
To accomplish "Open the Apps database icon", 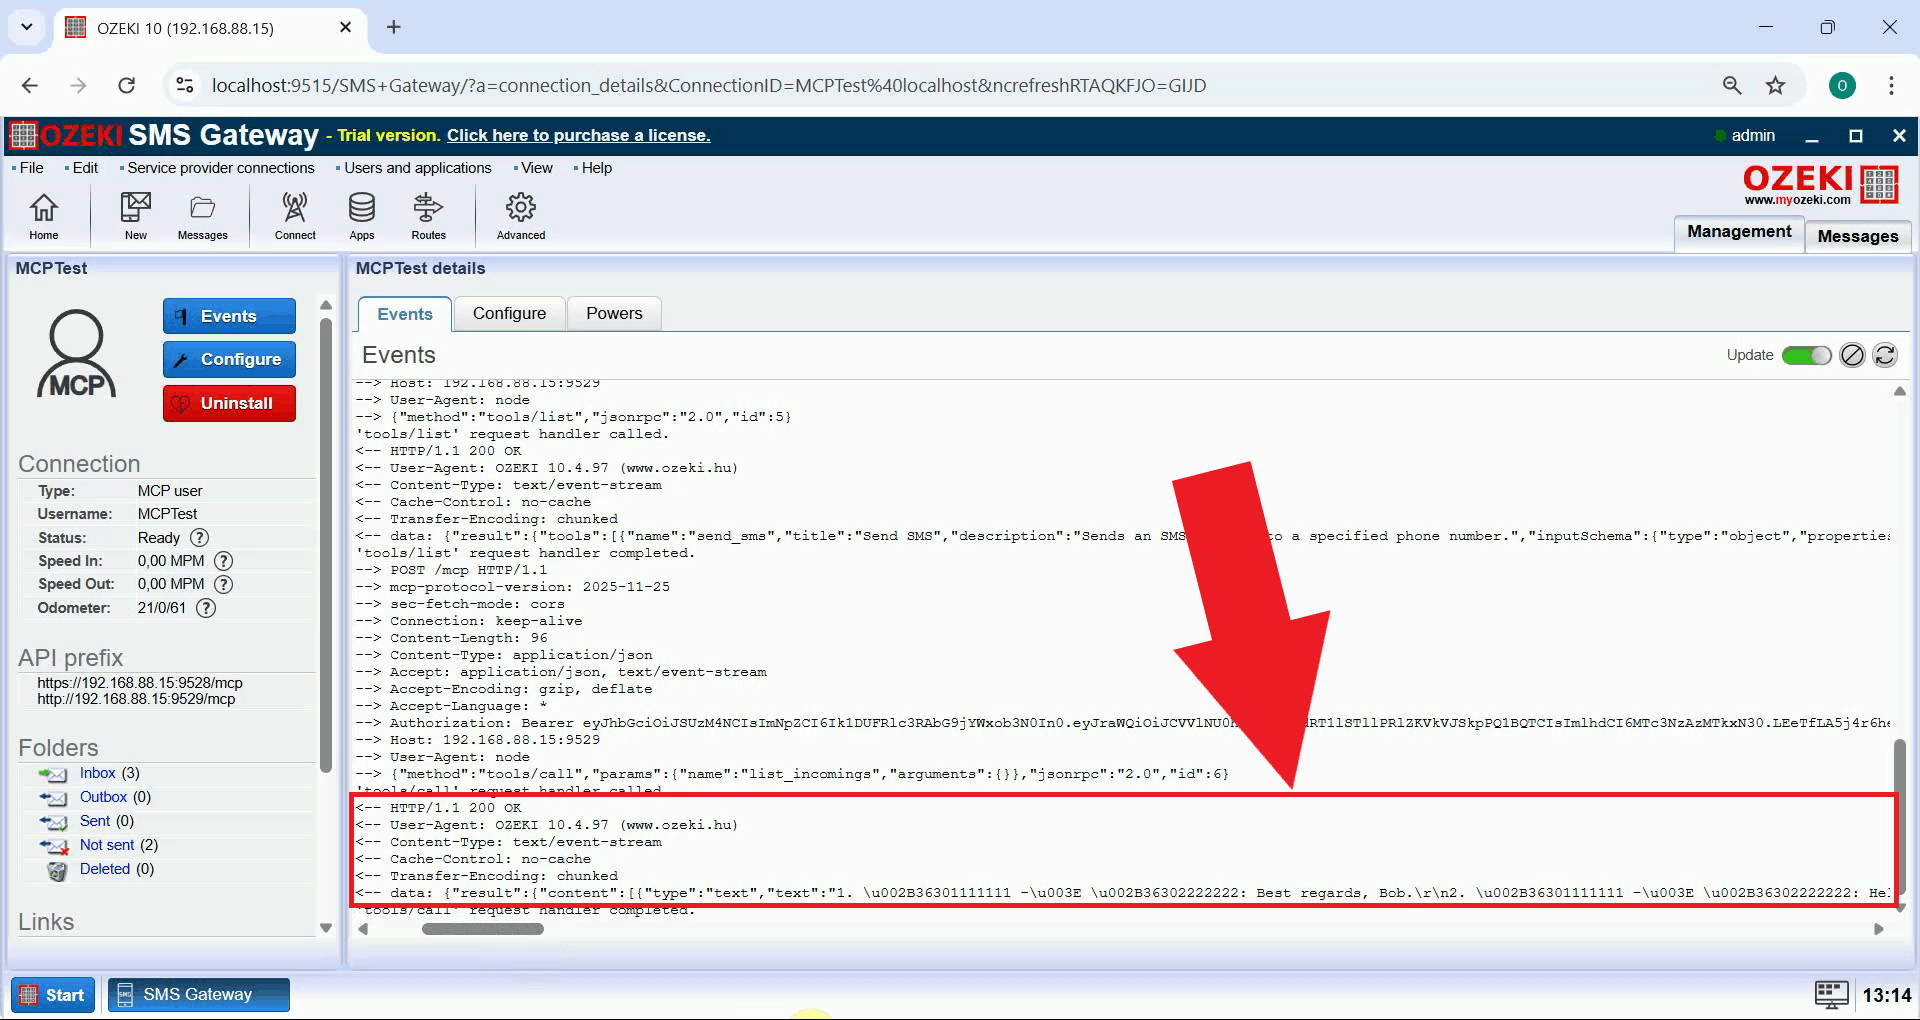I will pos(362,216).
